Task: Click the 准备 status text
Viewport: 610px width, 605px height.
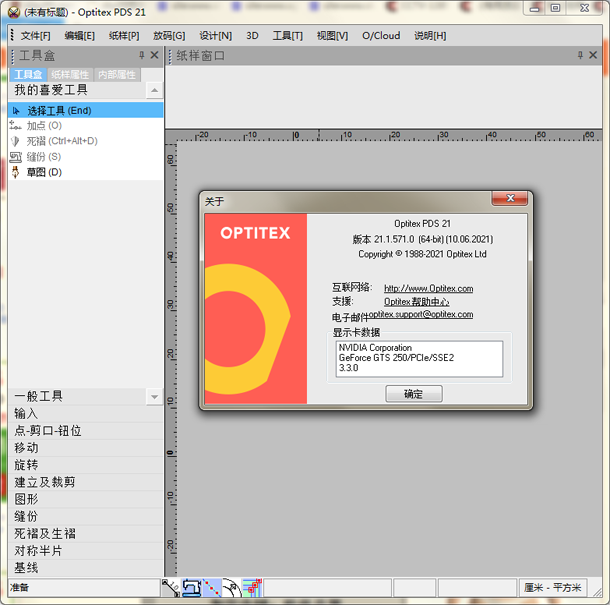Action: click(x=19, y=587)
